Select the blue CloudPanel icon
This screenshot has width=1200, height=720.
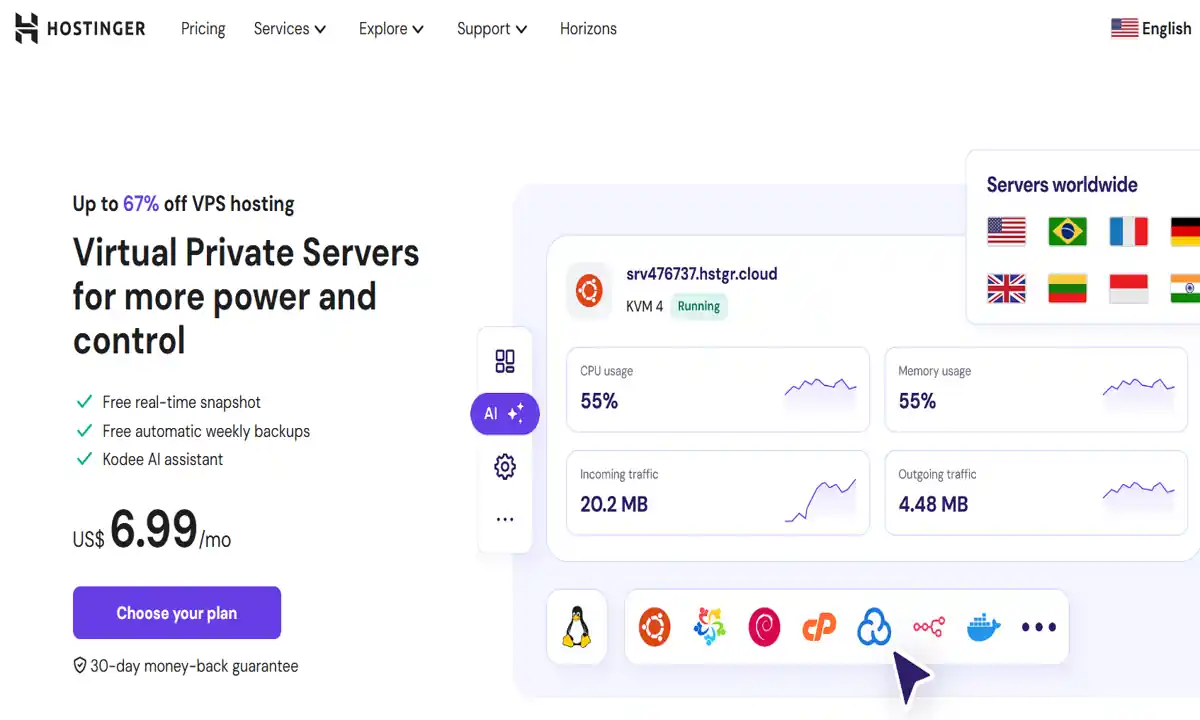tap(874, 627)
